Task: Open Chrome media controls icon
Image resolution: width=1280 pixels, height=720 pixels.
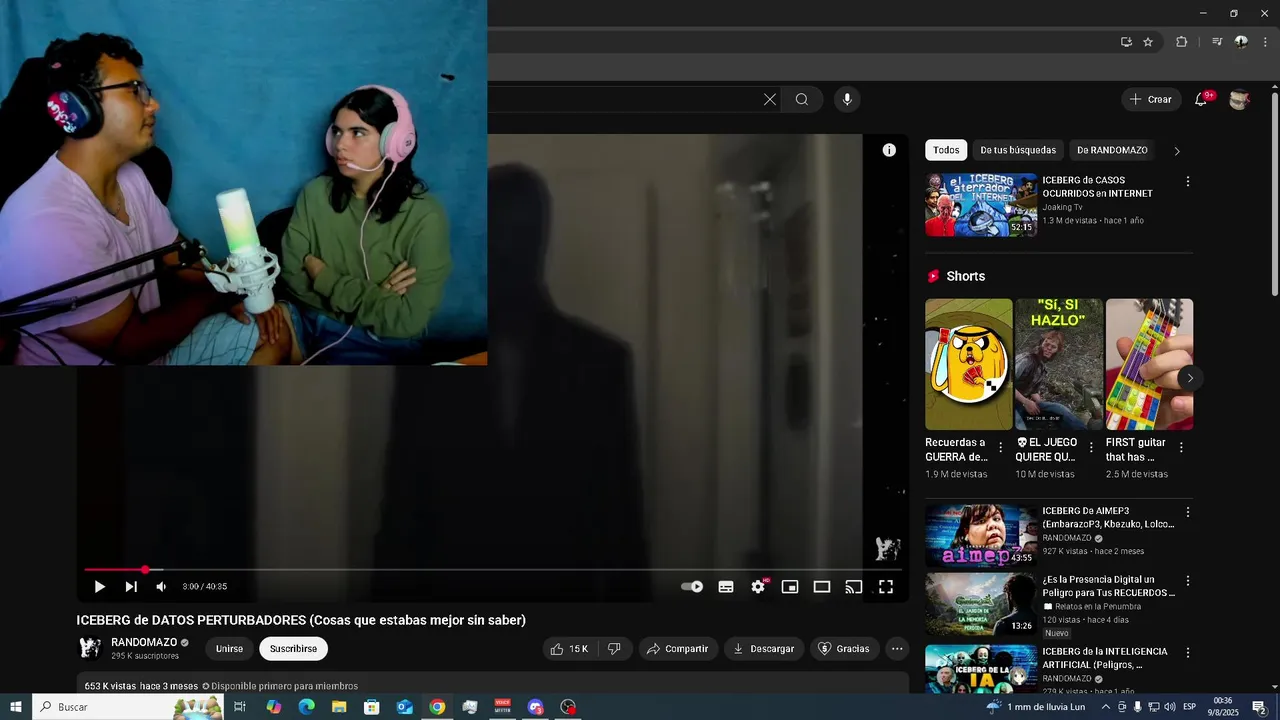Action: tap(1217, 42)
